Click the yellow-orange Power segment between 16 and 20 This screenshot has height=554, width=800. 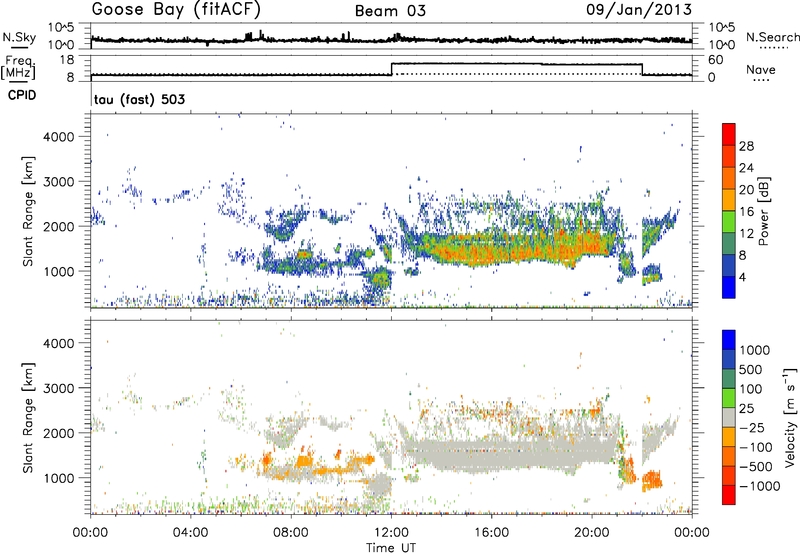(729, 199)
